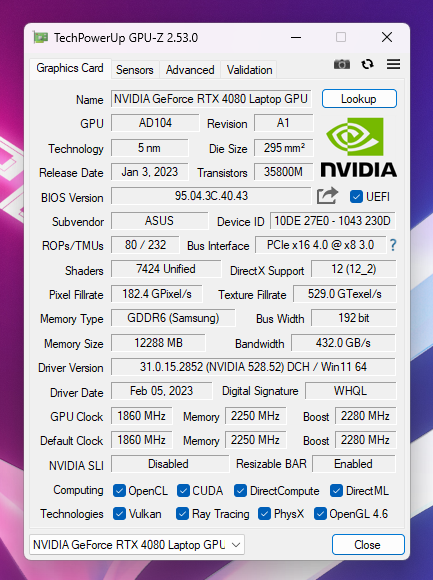Image resolution: width=433 pixels, height=580 pixels.
Task: Click the BIOS Version field 95.04.3C.40.43
Action: tap(211, 196)
